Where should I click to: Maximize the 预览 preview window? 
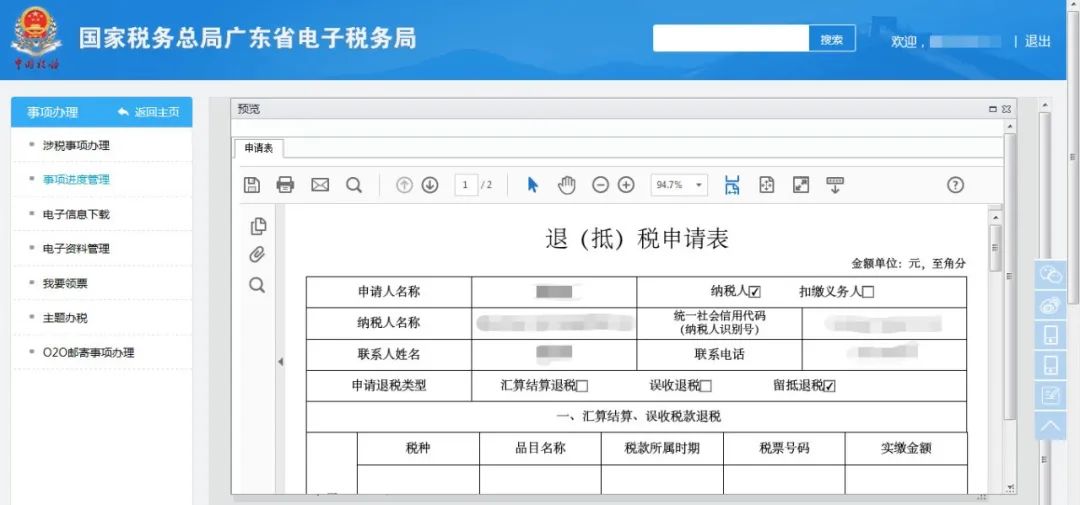(993, 109)
